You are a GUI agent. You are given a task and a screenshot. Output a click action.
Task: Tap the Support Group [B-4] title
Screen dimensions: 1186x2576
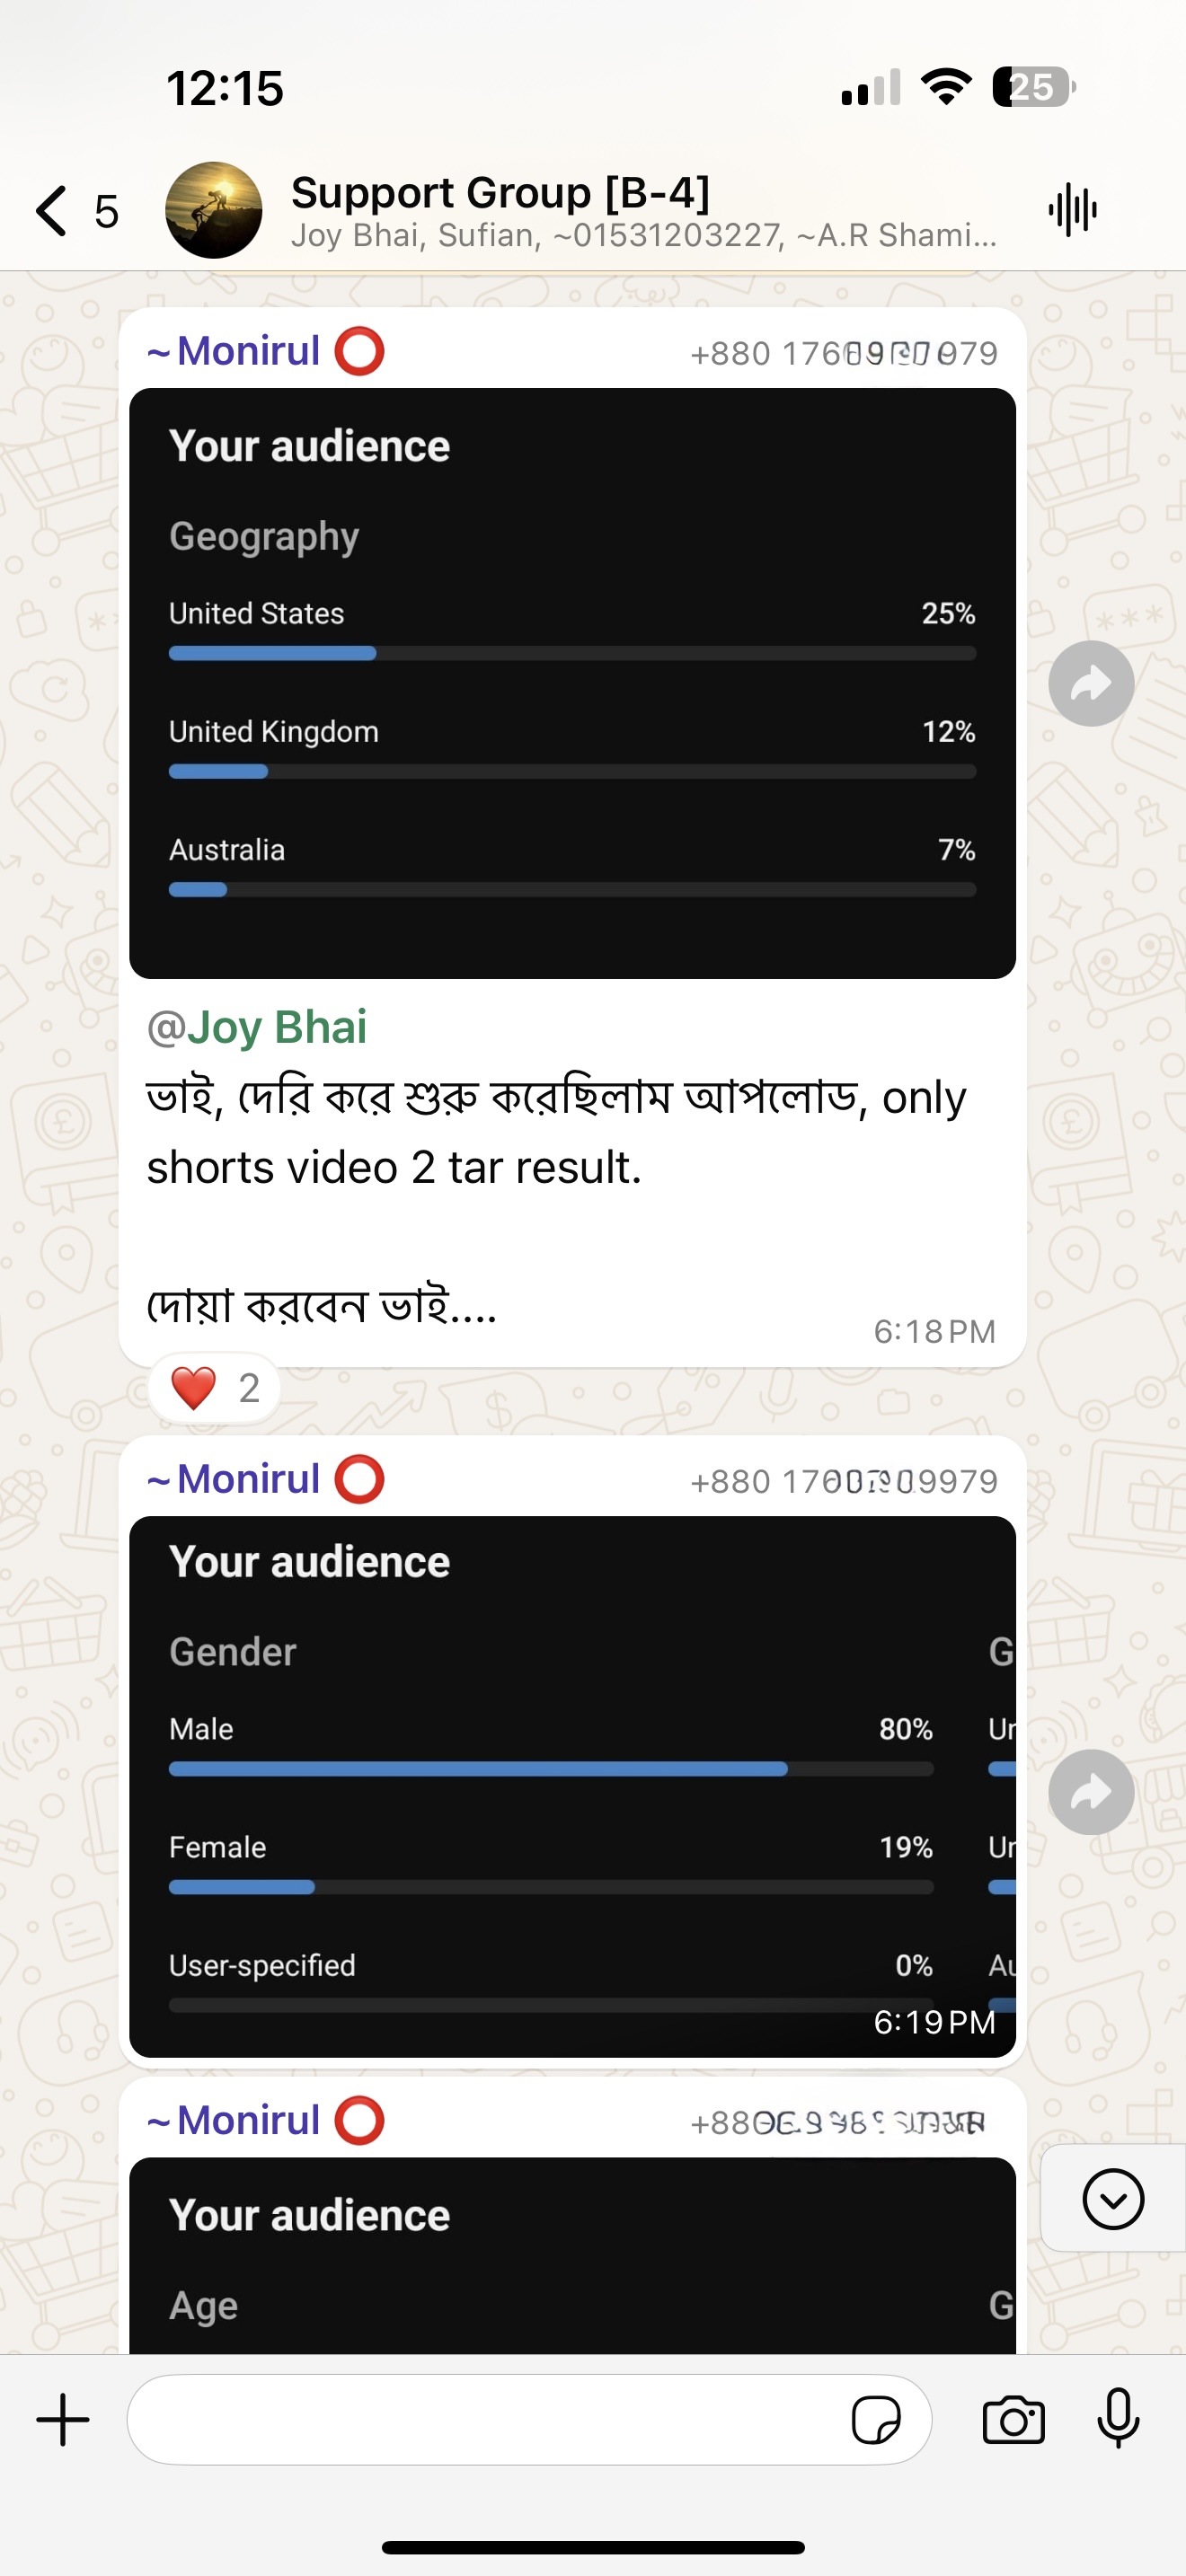[500, 192]
